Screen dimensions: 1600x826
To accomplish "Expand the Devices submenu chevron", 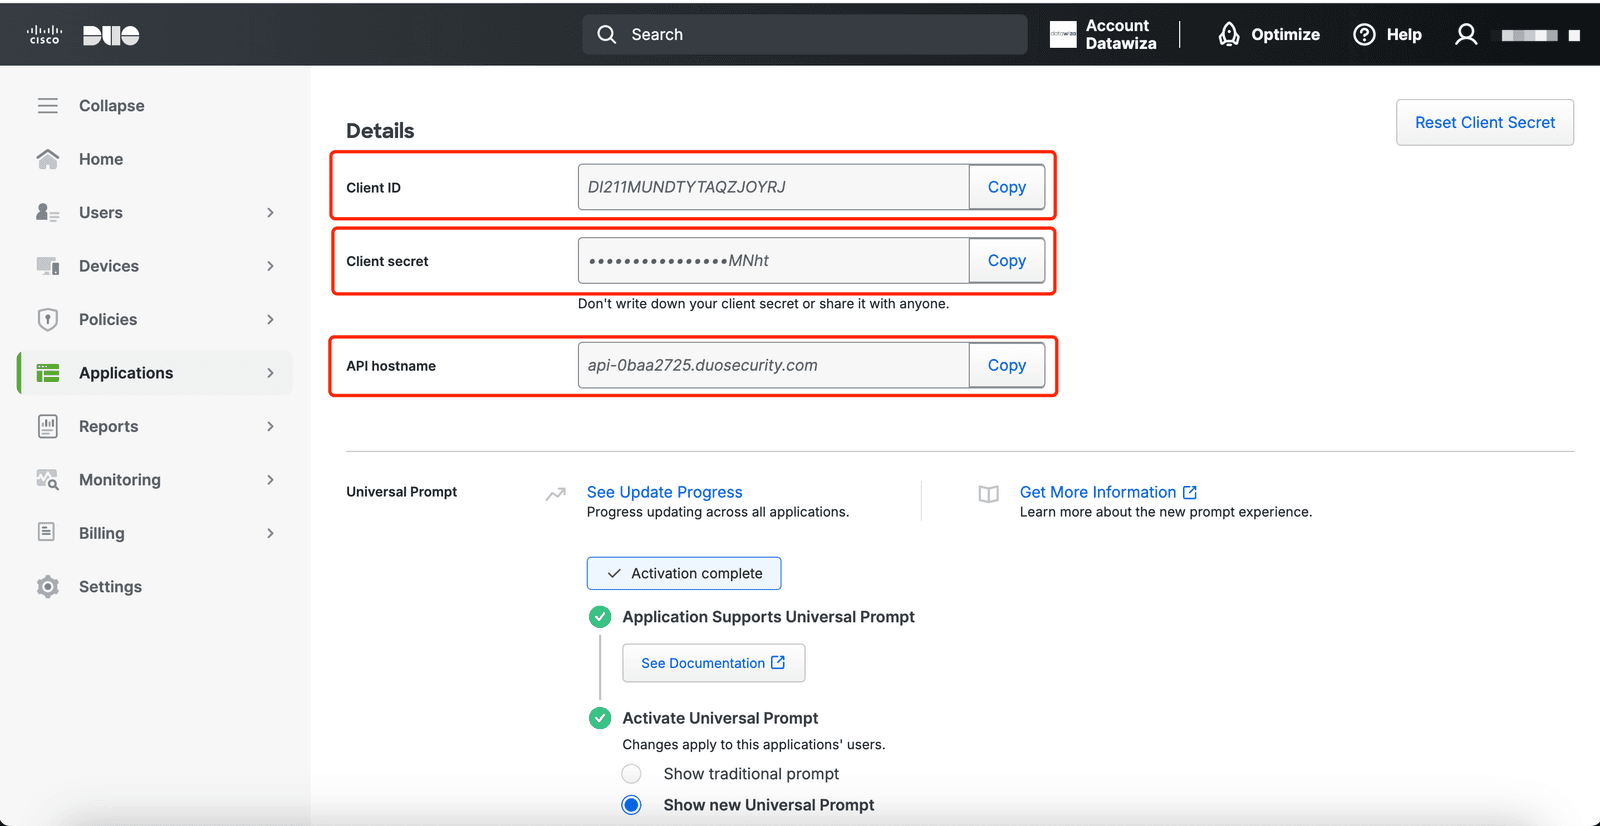I will pos(271,266).
